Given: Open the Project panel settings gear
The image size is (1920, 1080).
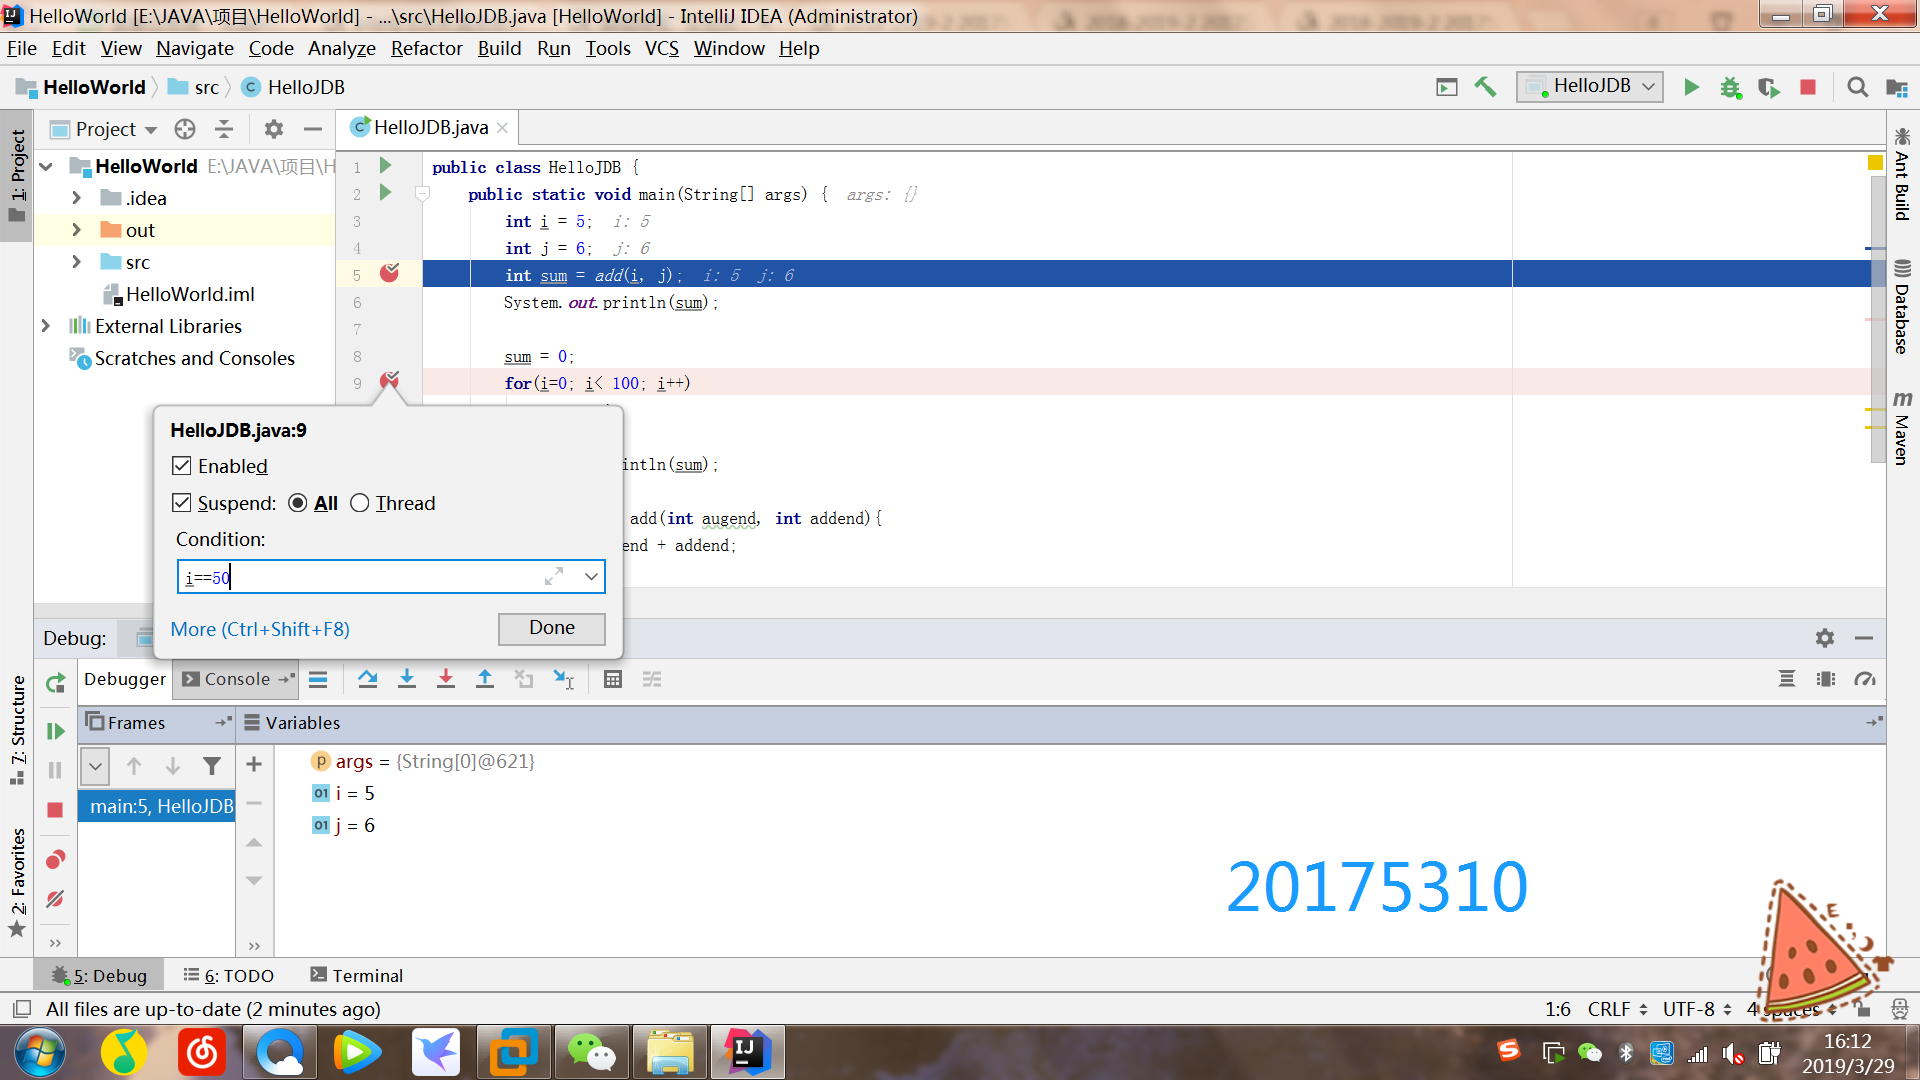Looking at the screenshot, I should pos(273,129).
